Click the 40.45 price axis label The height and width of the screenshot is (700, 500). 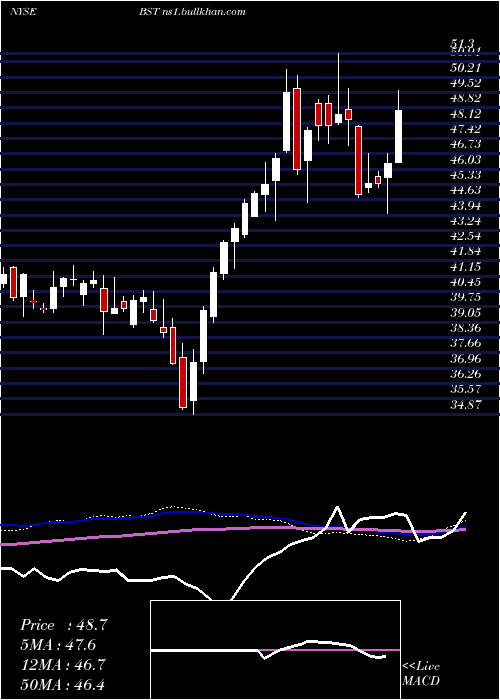(x=466, y=282)
